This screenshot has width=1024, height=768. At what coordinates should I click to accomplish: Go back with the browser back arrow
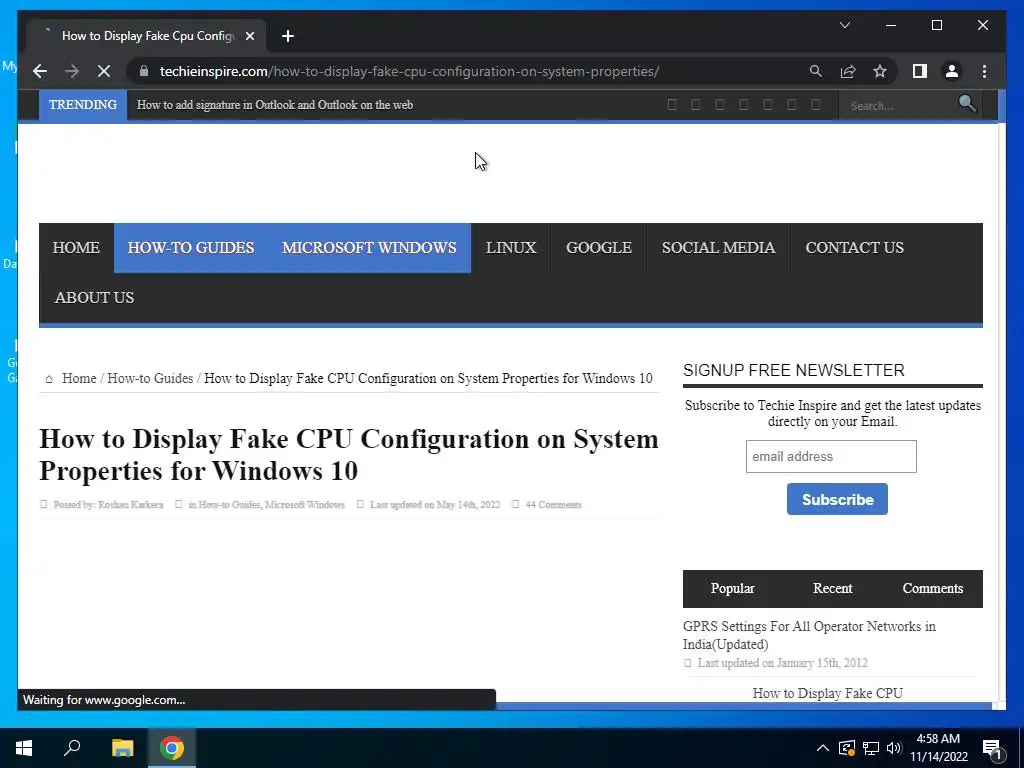point(40,71)
